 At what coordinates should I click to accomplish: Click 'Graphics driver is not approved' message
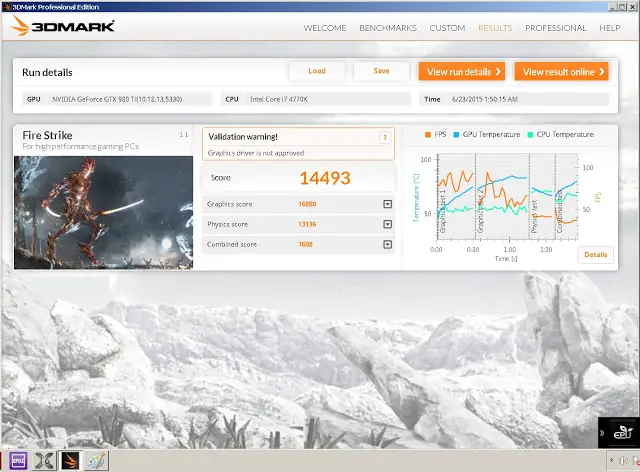tap(256, 153)
